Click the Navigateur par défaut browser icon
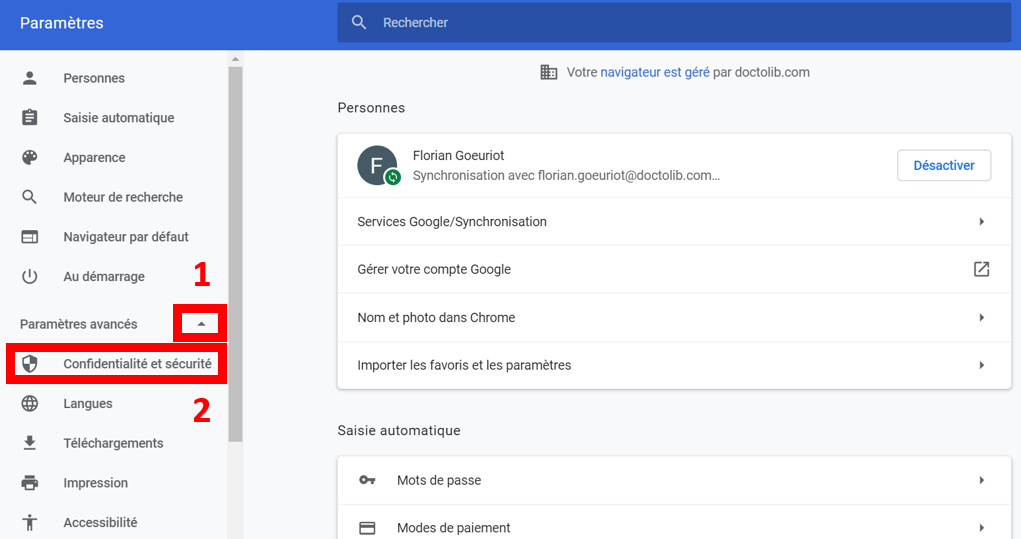This screenshot has width=1021, height=539. 30,237
